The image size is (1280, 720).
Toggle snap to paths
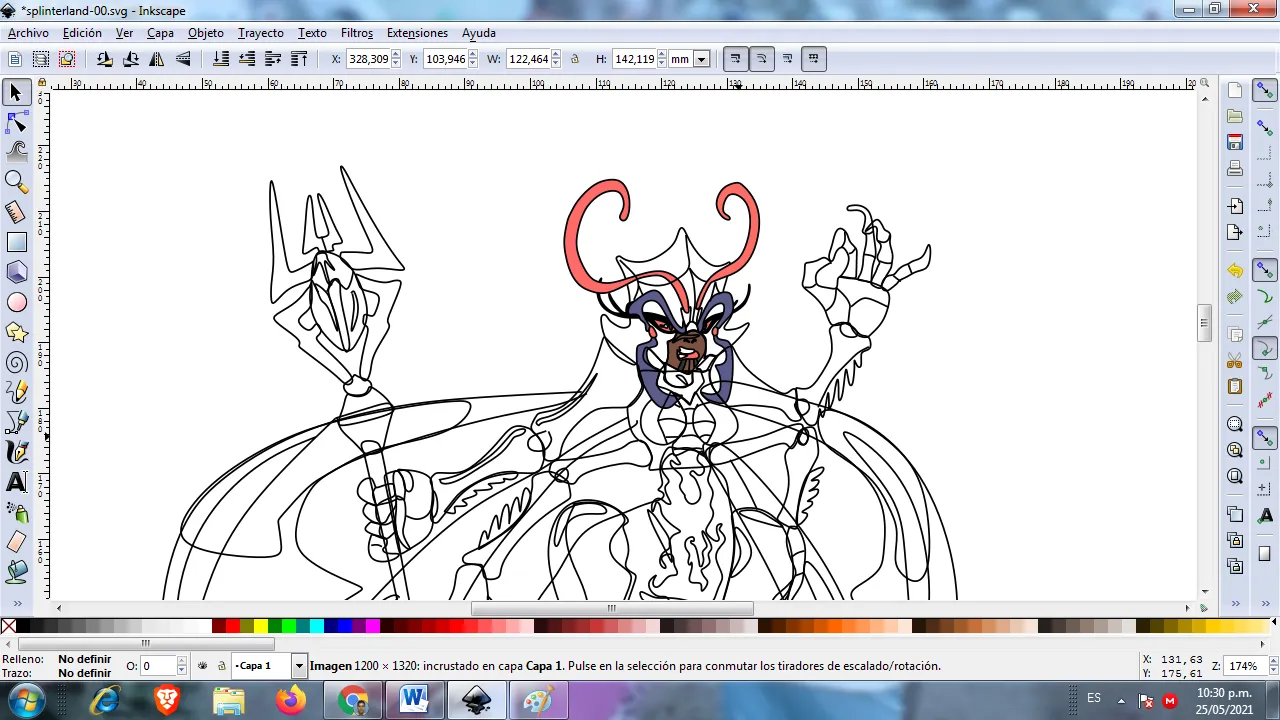click(x=1265, y=297)
